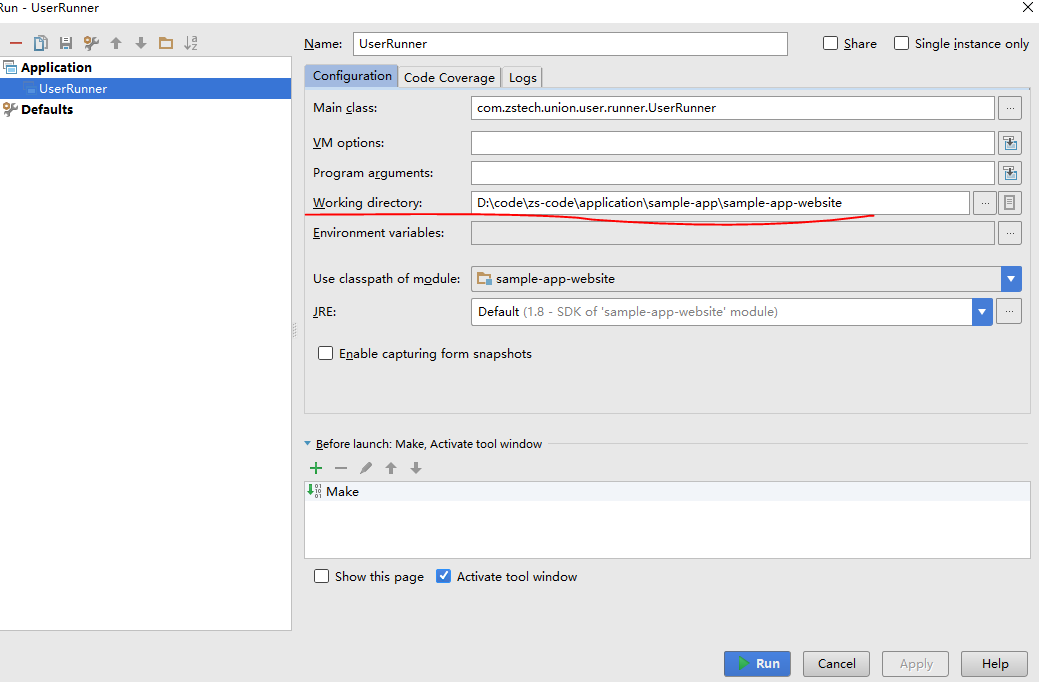Add a before launch task
Screen dimensions: 1039x682
[x=316, y=468]
